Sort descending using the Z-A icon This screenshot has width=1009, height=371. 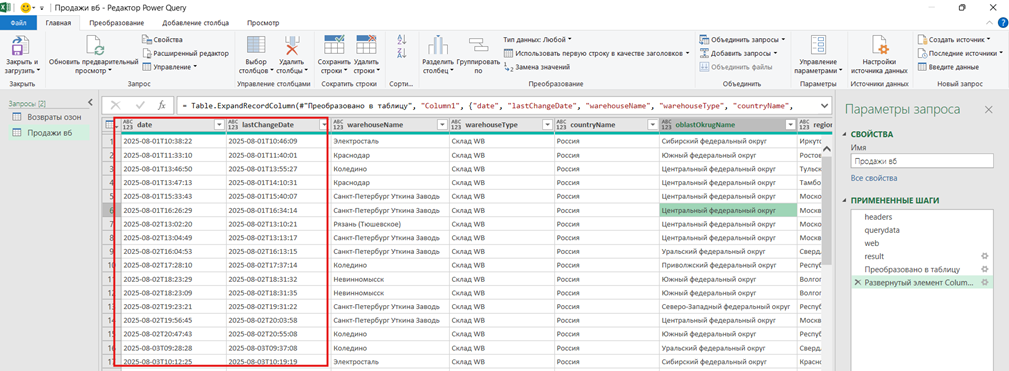(403, 53)
